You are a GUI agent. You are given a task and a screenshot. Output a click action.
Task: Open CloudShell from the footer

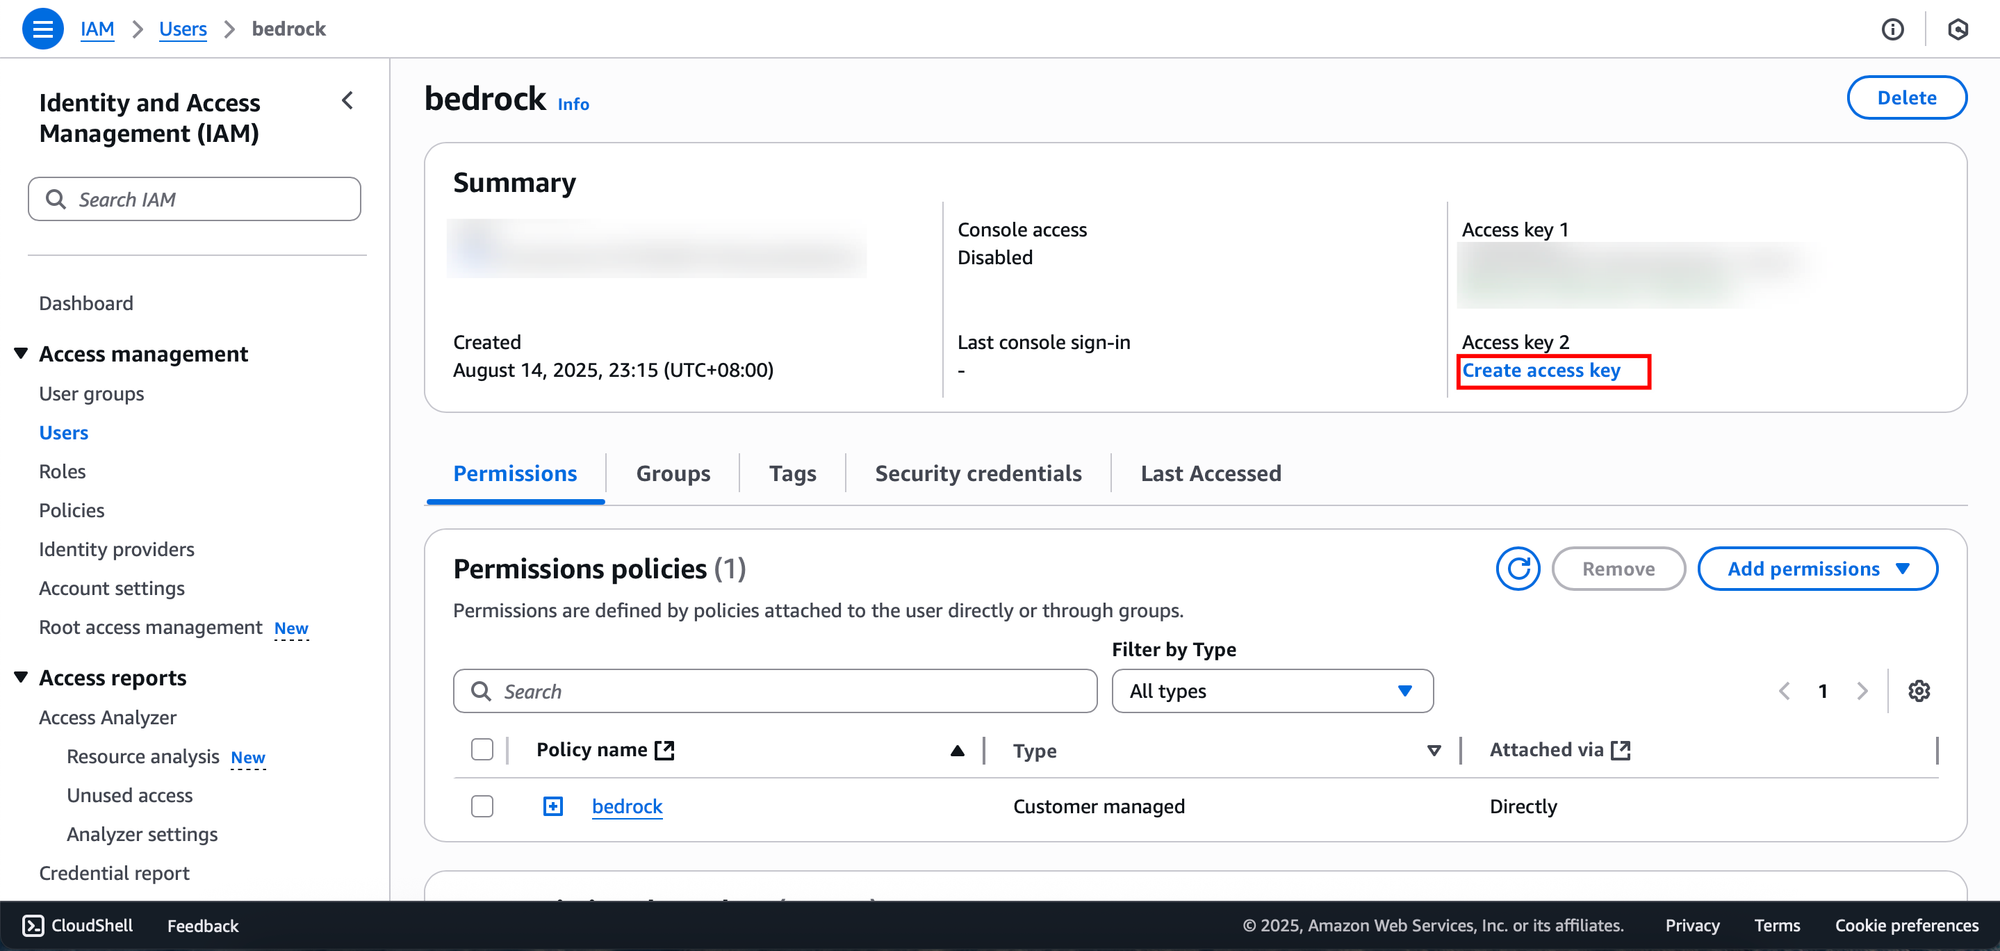click(x=78, y=925)
